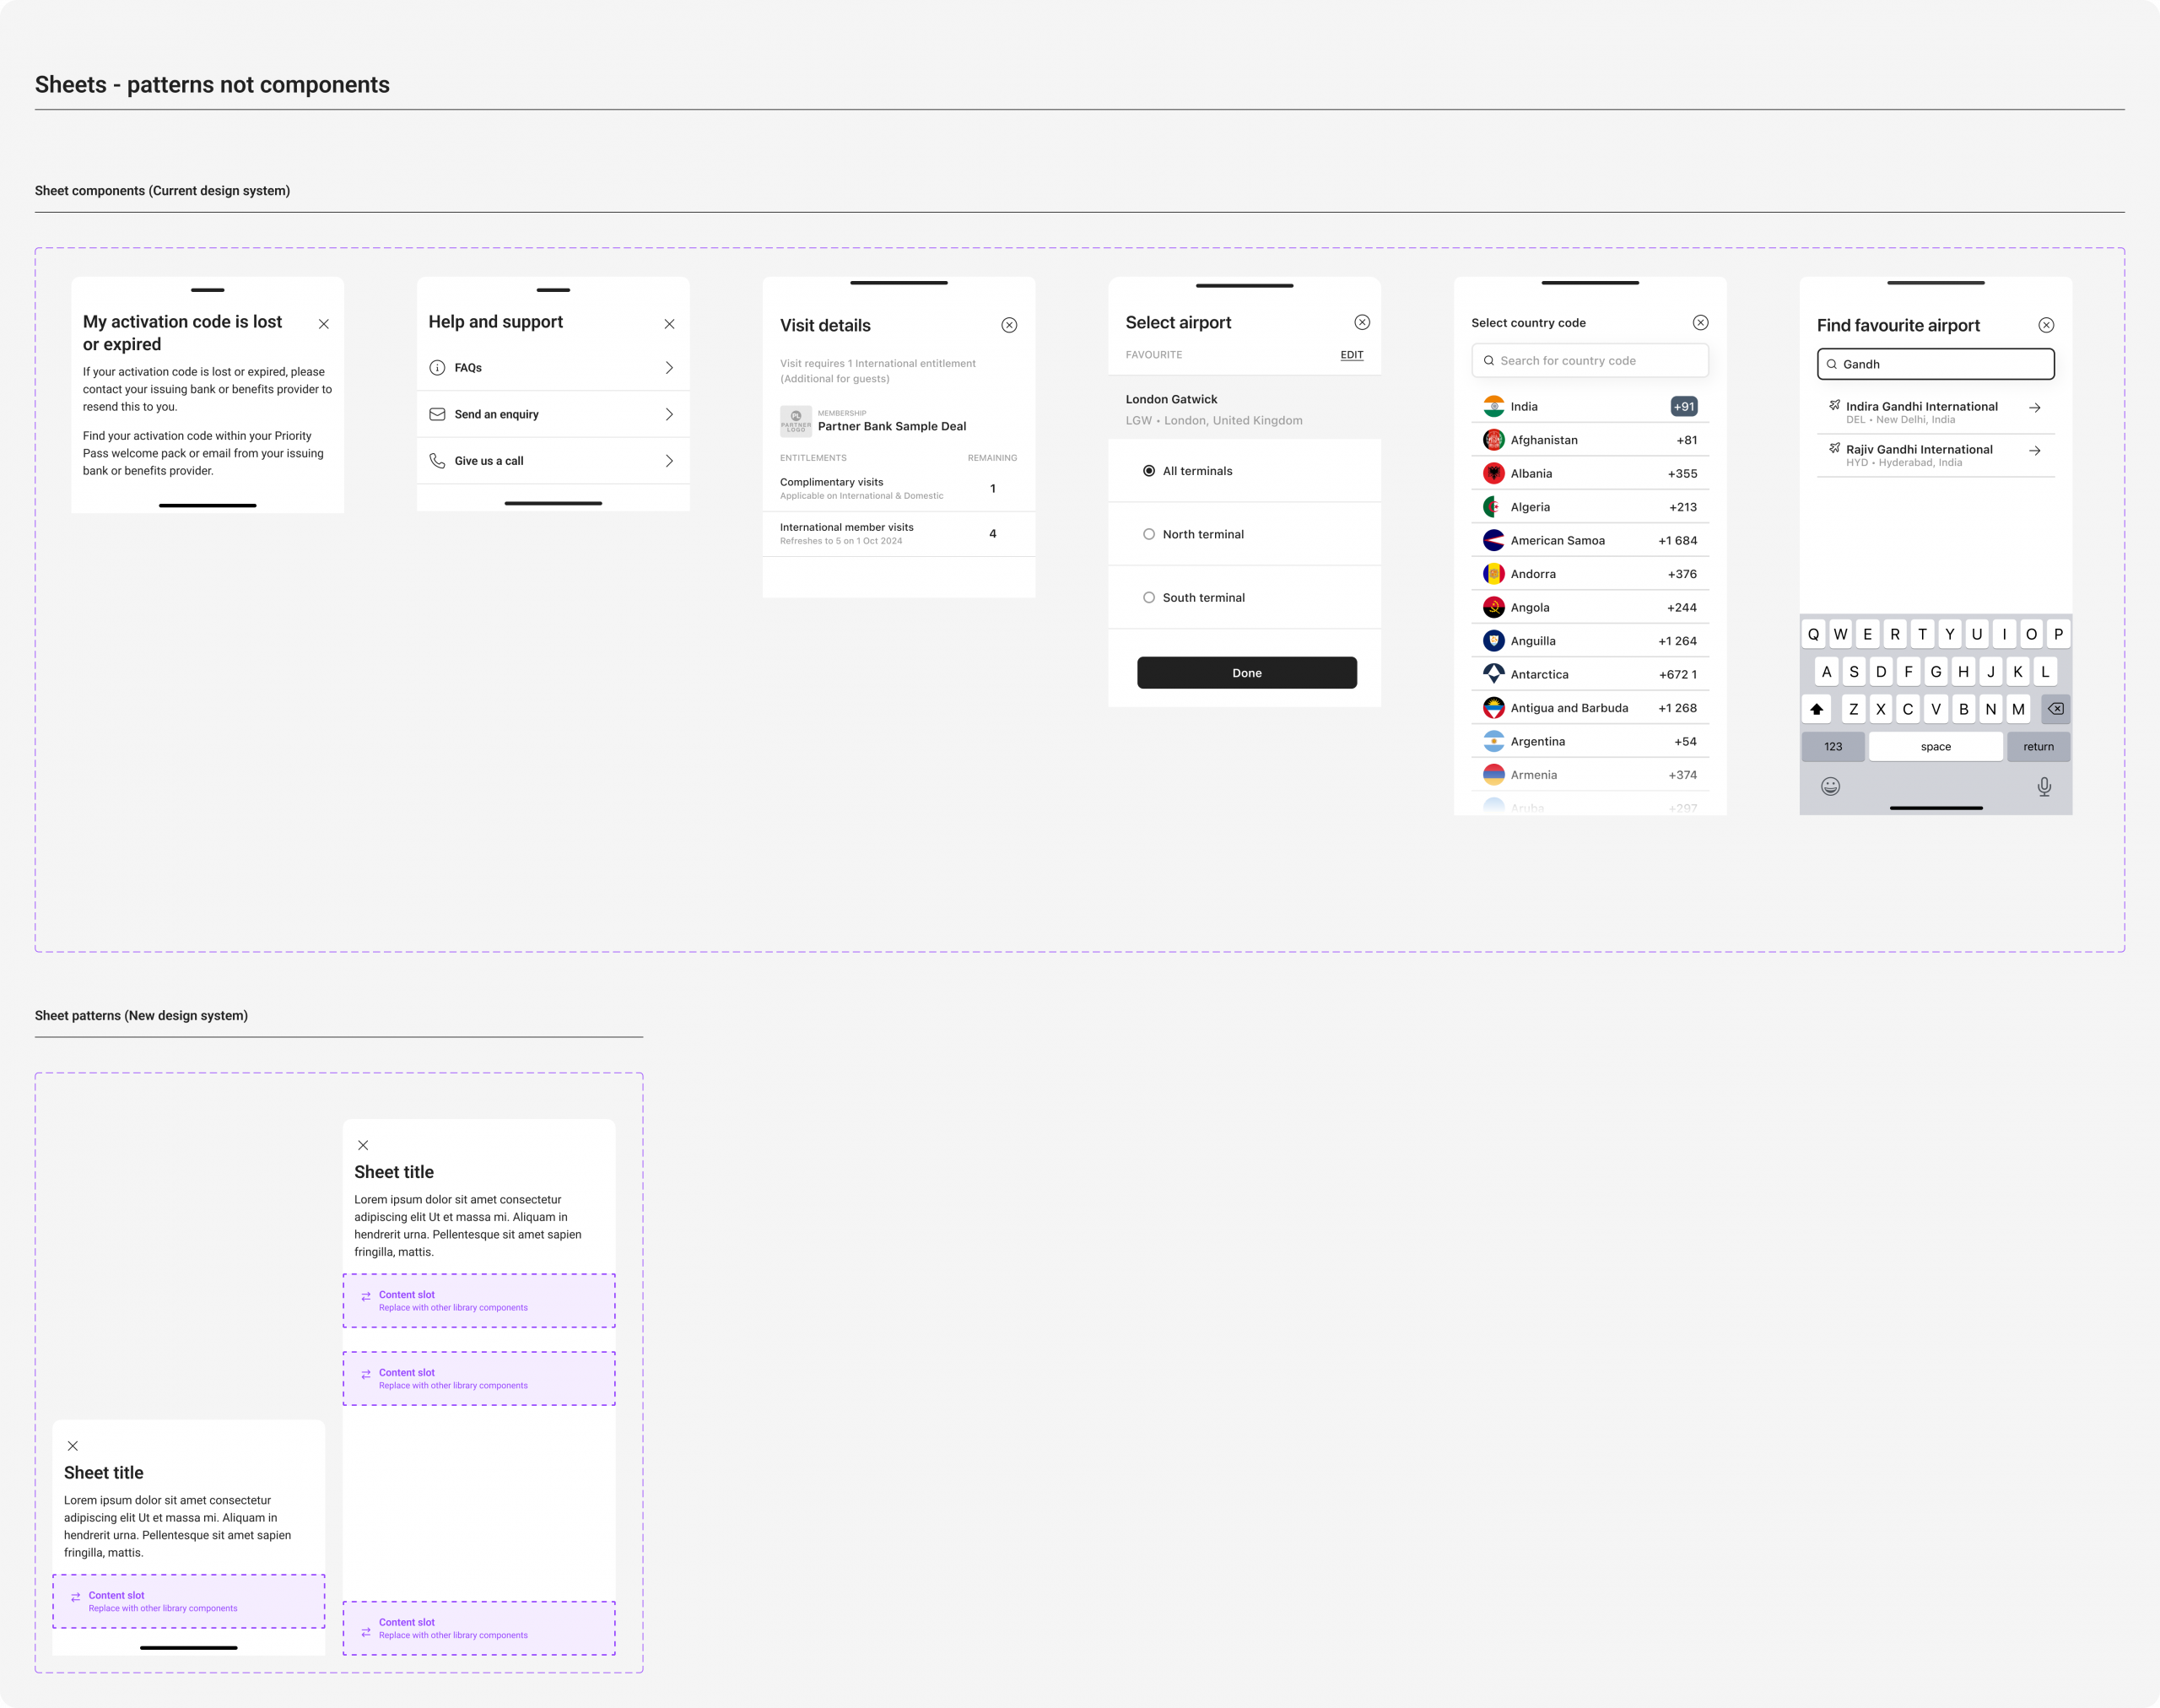Choose the South terminal radio option
2160x1708 pixels.
click(1149, 598)
